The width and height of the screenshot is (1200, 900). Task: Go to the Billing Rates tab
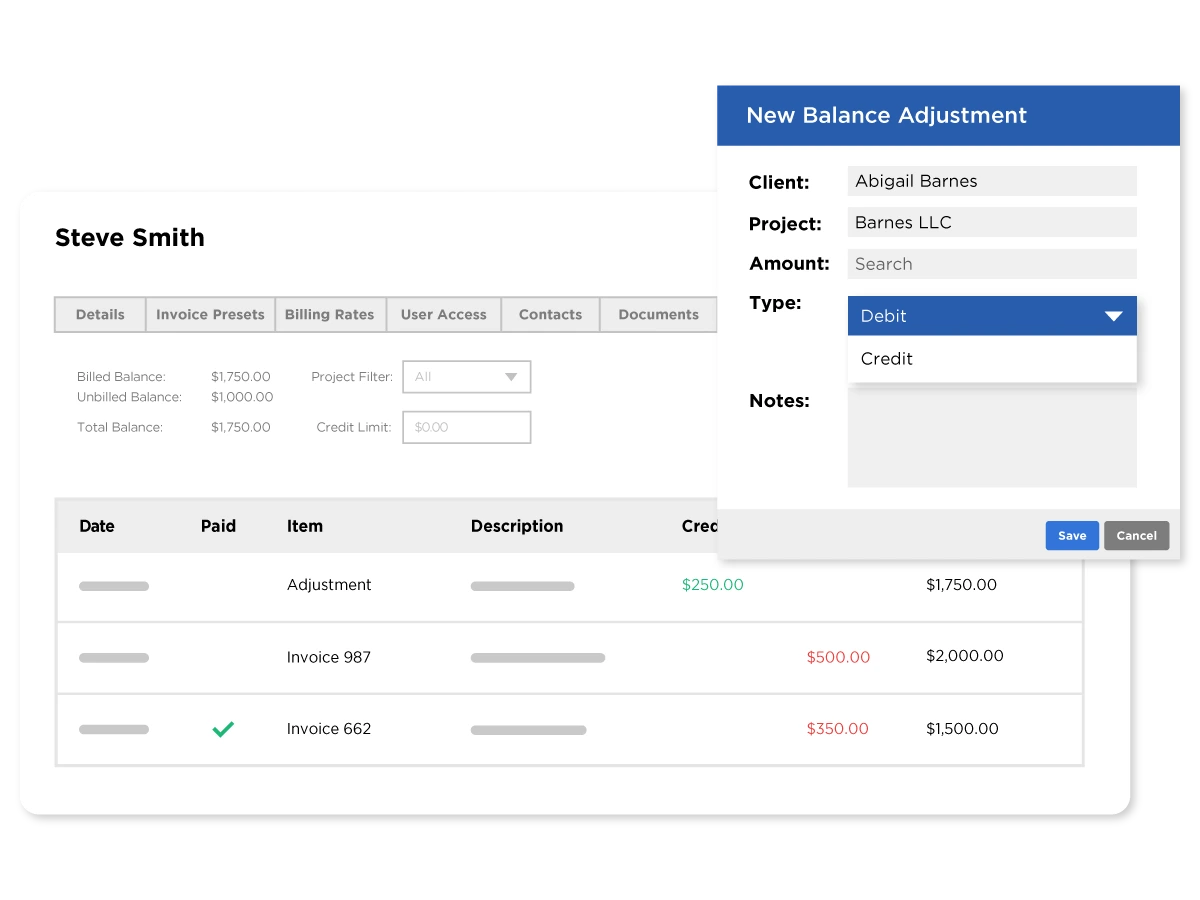coord(329,314)
